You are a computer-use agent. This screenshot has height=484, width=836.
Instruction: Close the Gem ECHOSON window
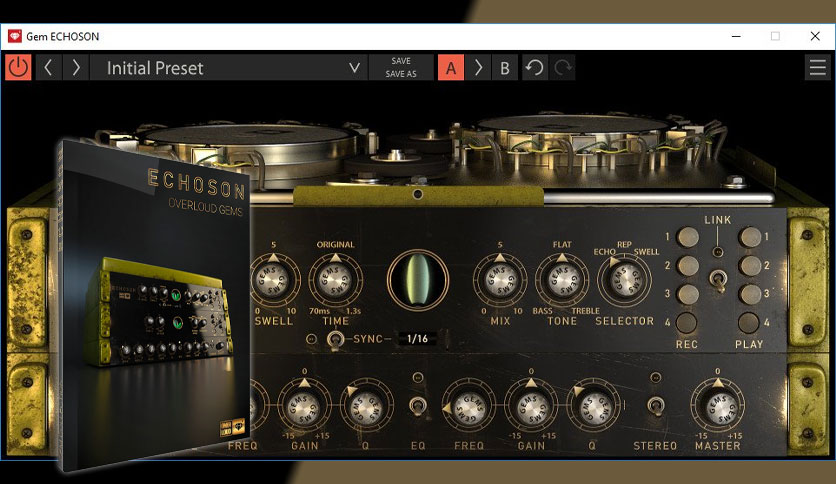(x=815, y=36)
